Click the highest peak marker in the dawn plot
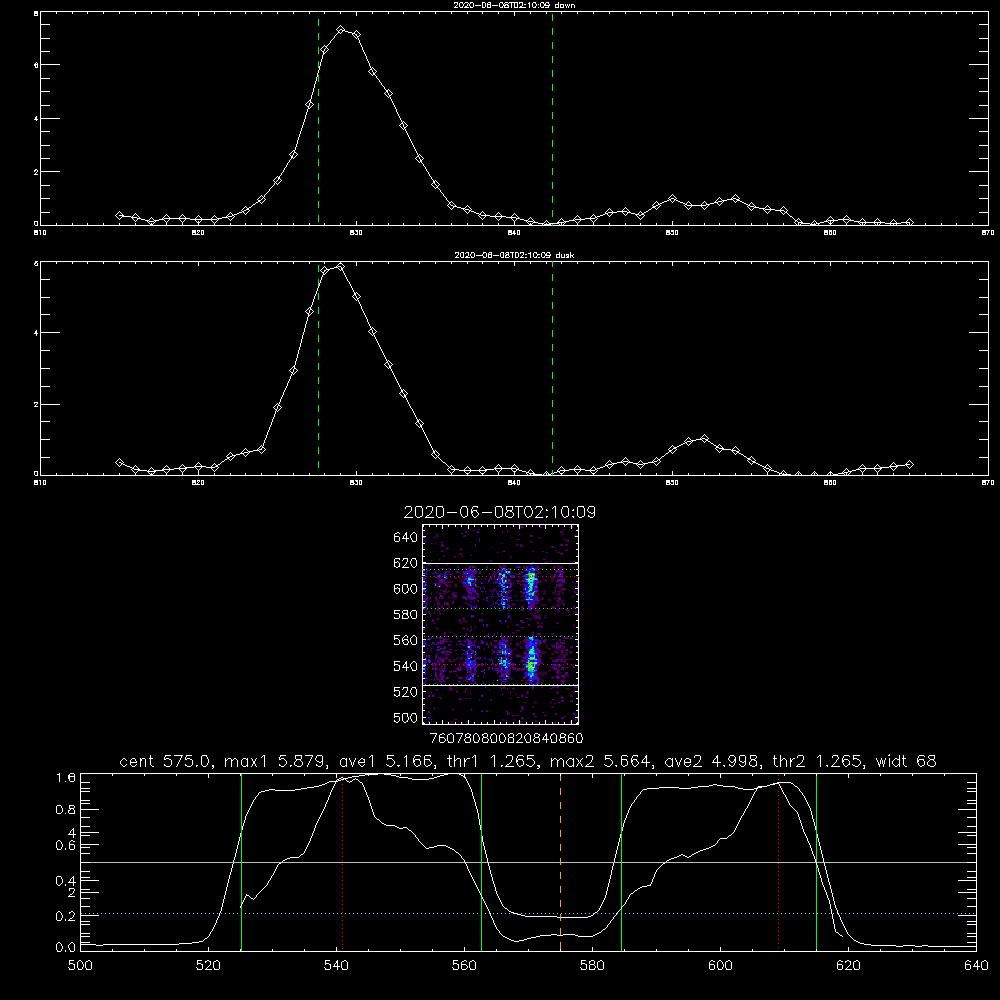This screenshot has width=1000, height=1000. point(341,30)
